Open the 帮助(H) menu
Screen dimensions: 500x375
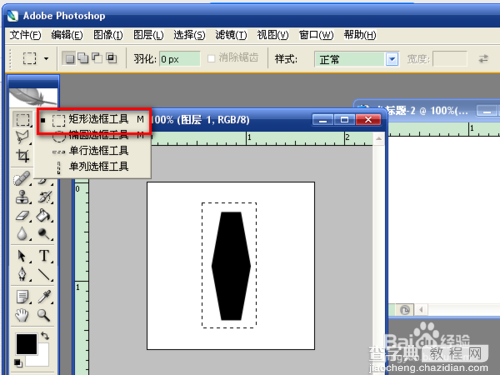[360, 35]
